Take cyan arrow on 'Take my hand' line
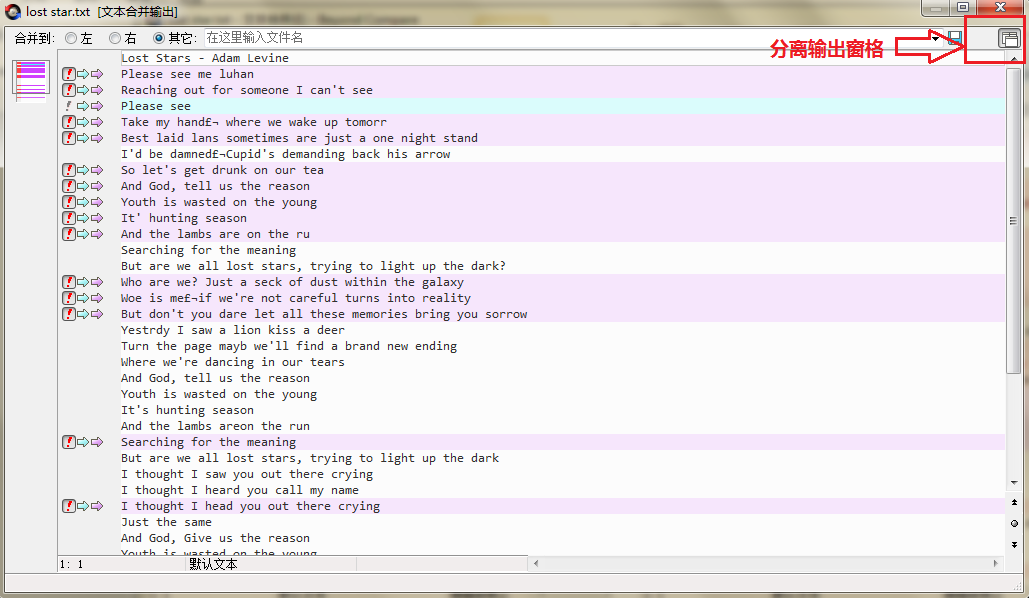Viewport: 1029px width, 598px height. tap(83, 122)
